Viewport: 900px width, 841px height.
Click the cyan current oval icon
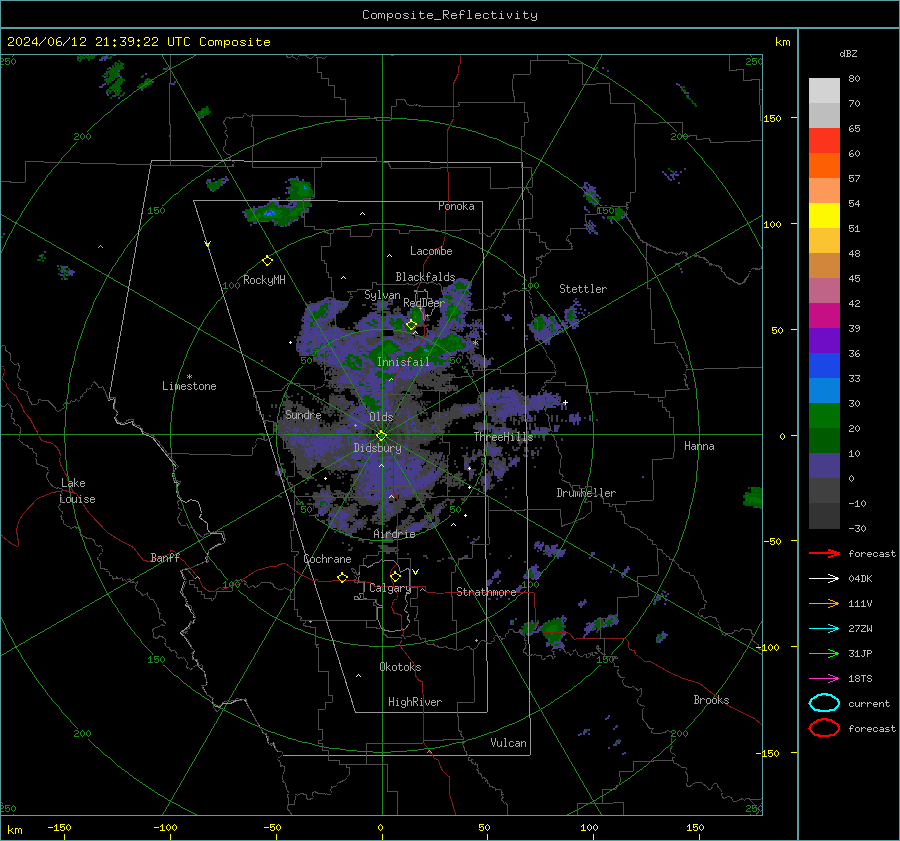(824, 703)
